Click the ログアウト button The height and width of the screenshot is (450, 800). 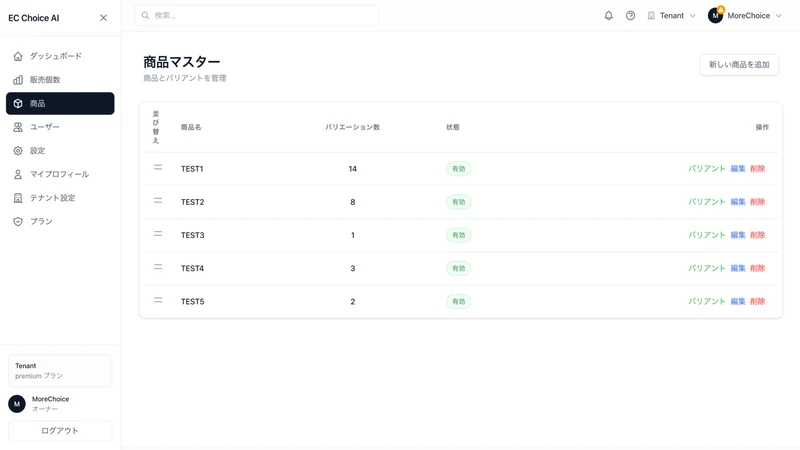point(60,431)
